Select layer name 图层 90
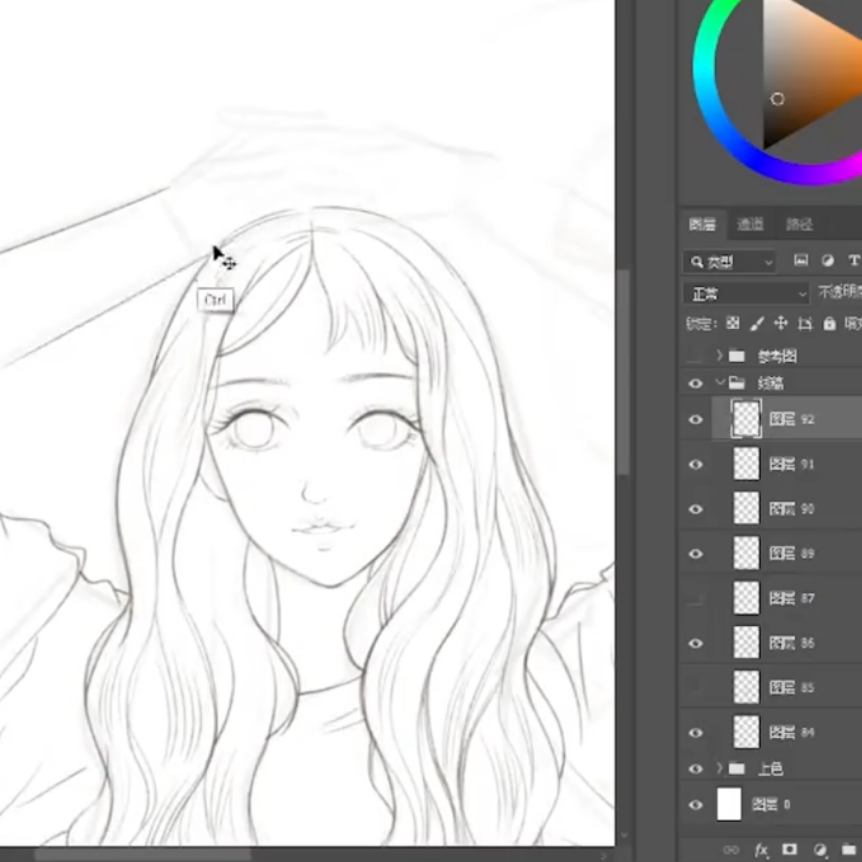Viewport: 862px width, 862px height. click(792, 509)
